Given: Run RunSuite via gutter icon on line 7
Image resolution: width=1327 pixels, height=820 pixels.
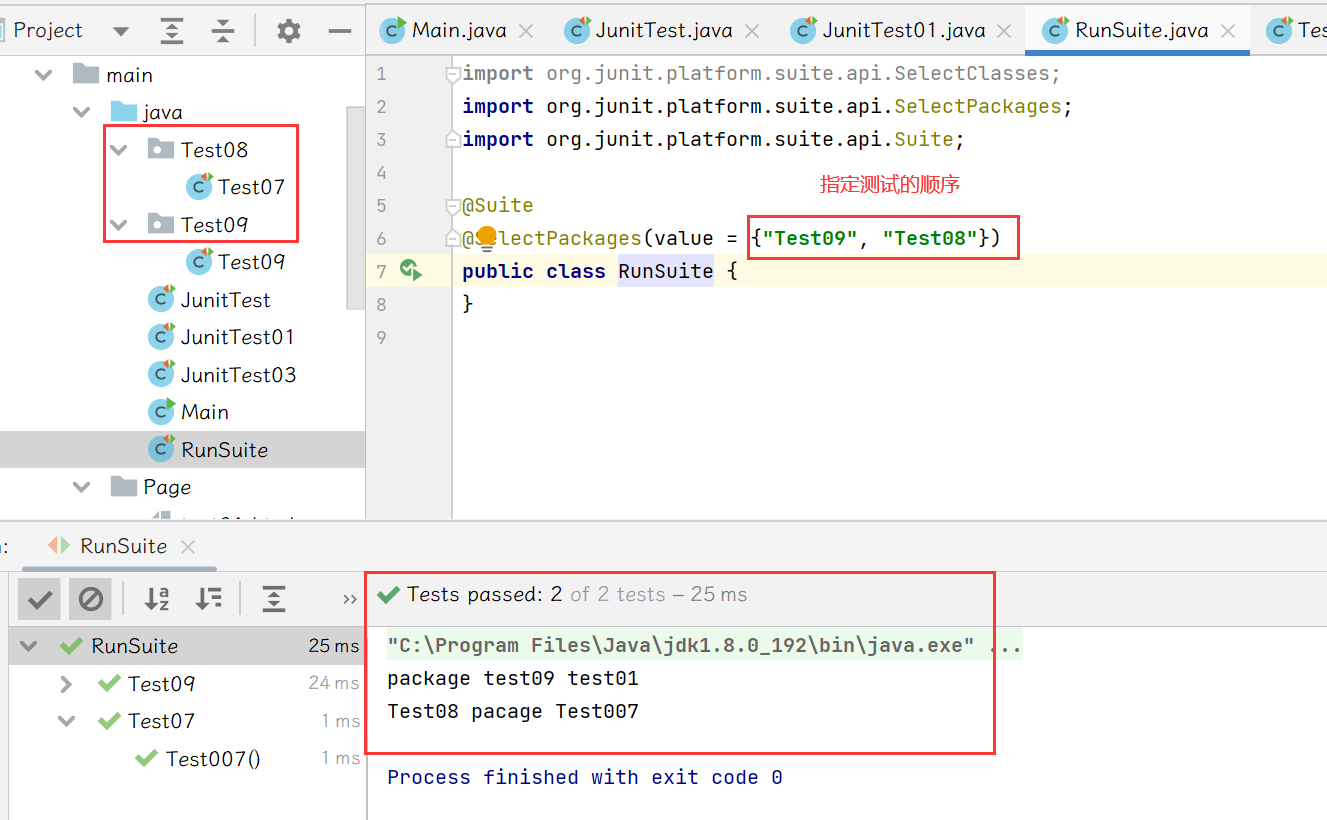Looking at the screenshot, I should [x=410, y=270].
